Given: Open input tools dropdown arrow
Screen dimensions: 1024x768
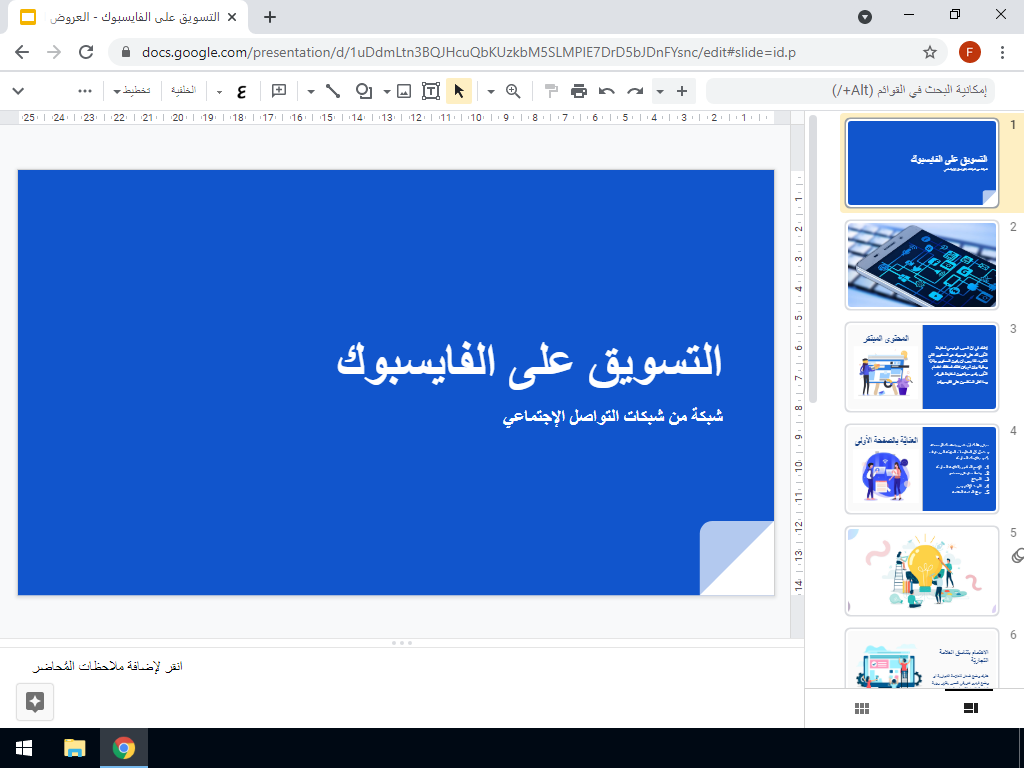Looking at the screenshot, I should (x=219, y=91).
